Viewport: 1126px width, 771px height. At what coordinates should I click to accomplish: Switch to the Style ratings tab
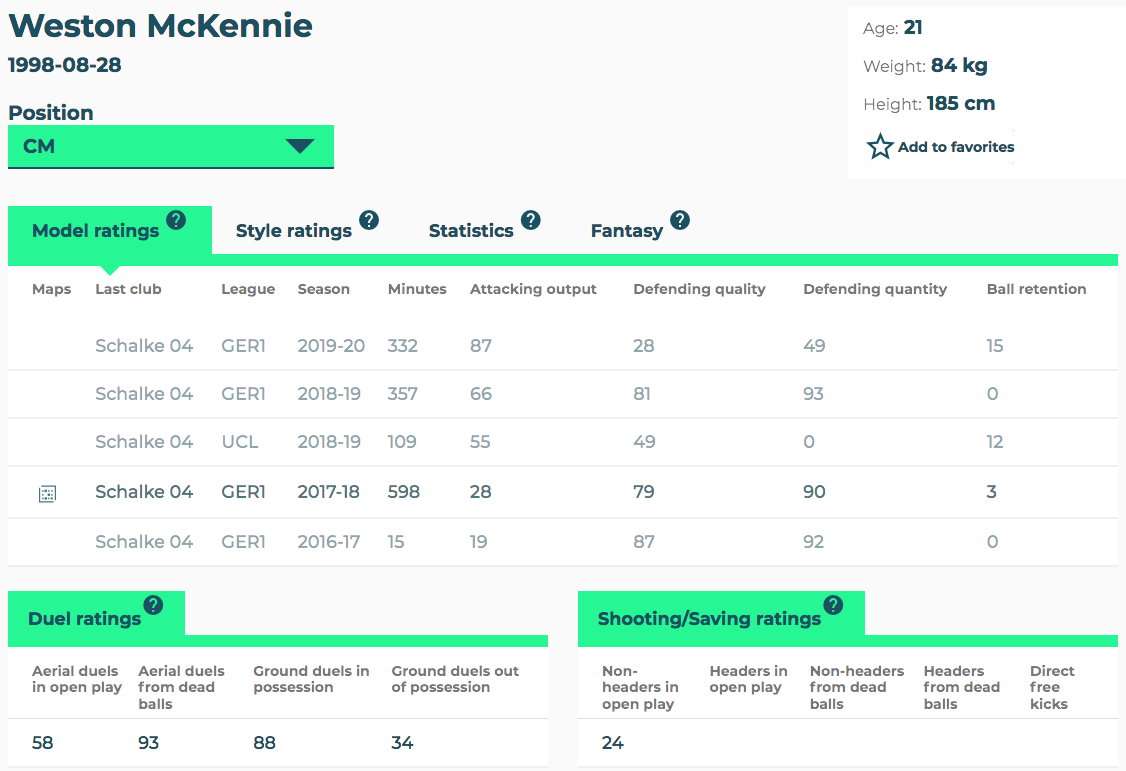293,230
